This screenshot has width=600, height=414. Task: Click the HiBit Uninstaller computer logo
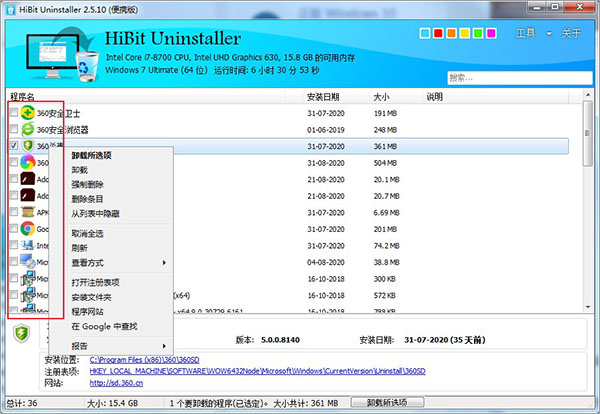[x=61, y=54]
